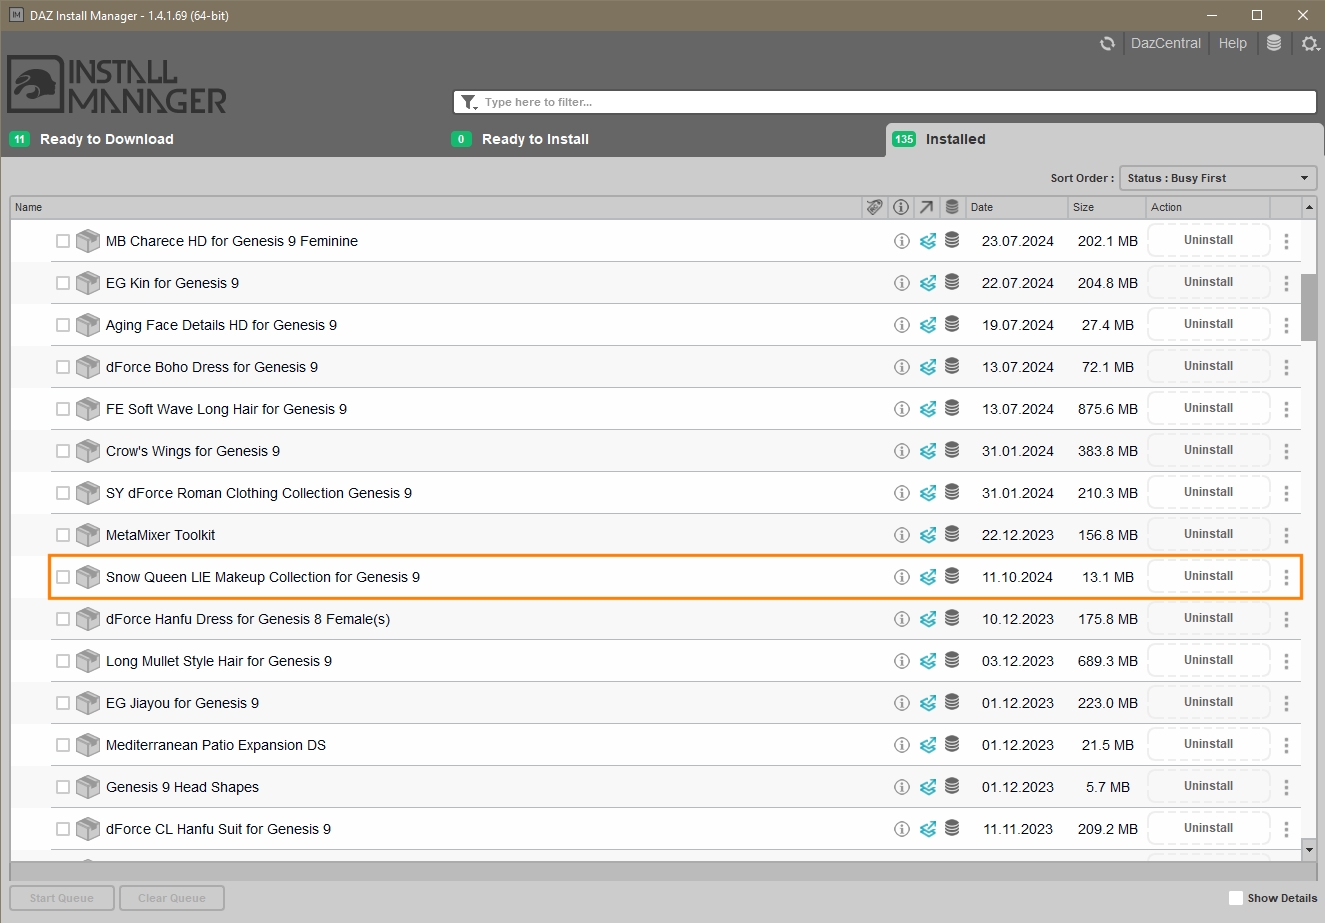Open store link icon for FE Soft Wave Long Hair
This screenshot has width=1325, height=923.
928,409
